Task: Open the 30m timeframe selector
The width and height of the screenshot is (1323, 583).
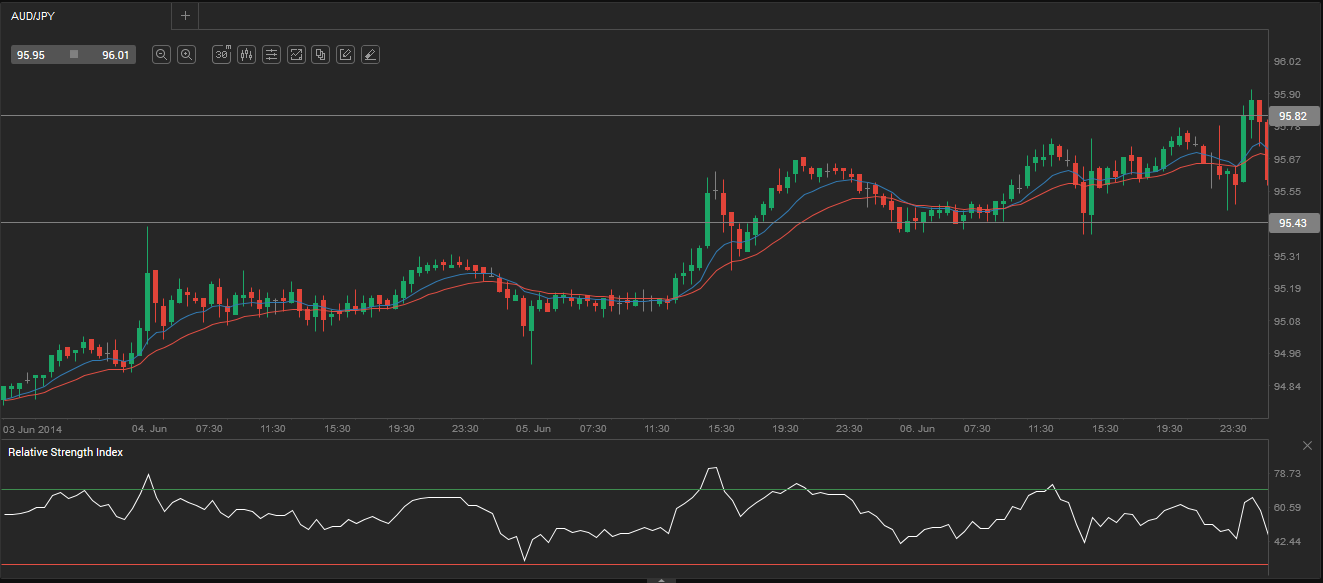Action: coord(222,55)
